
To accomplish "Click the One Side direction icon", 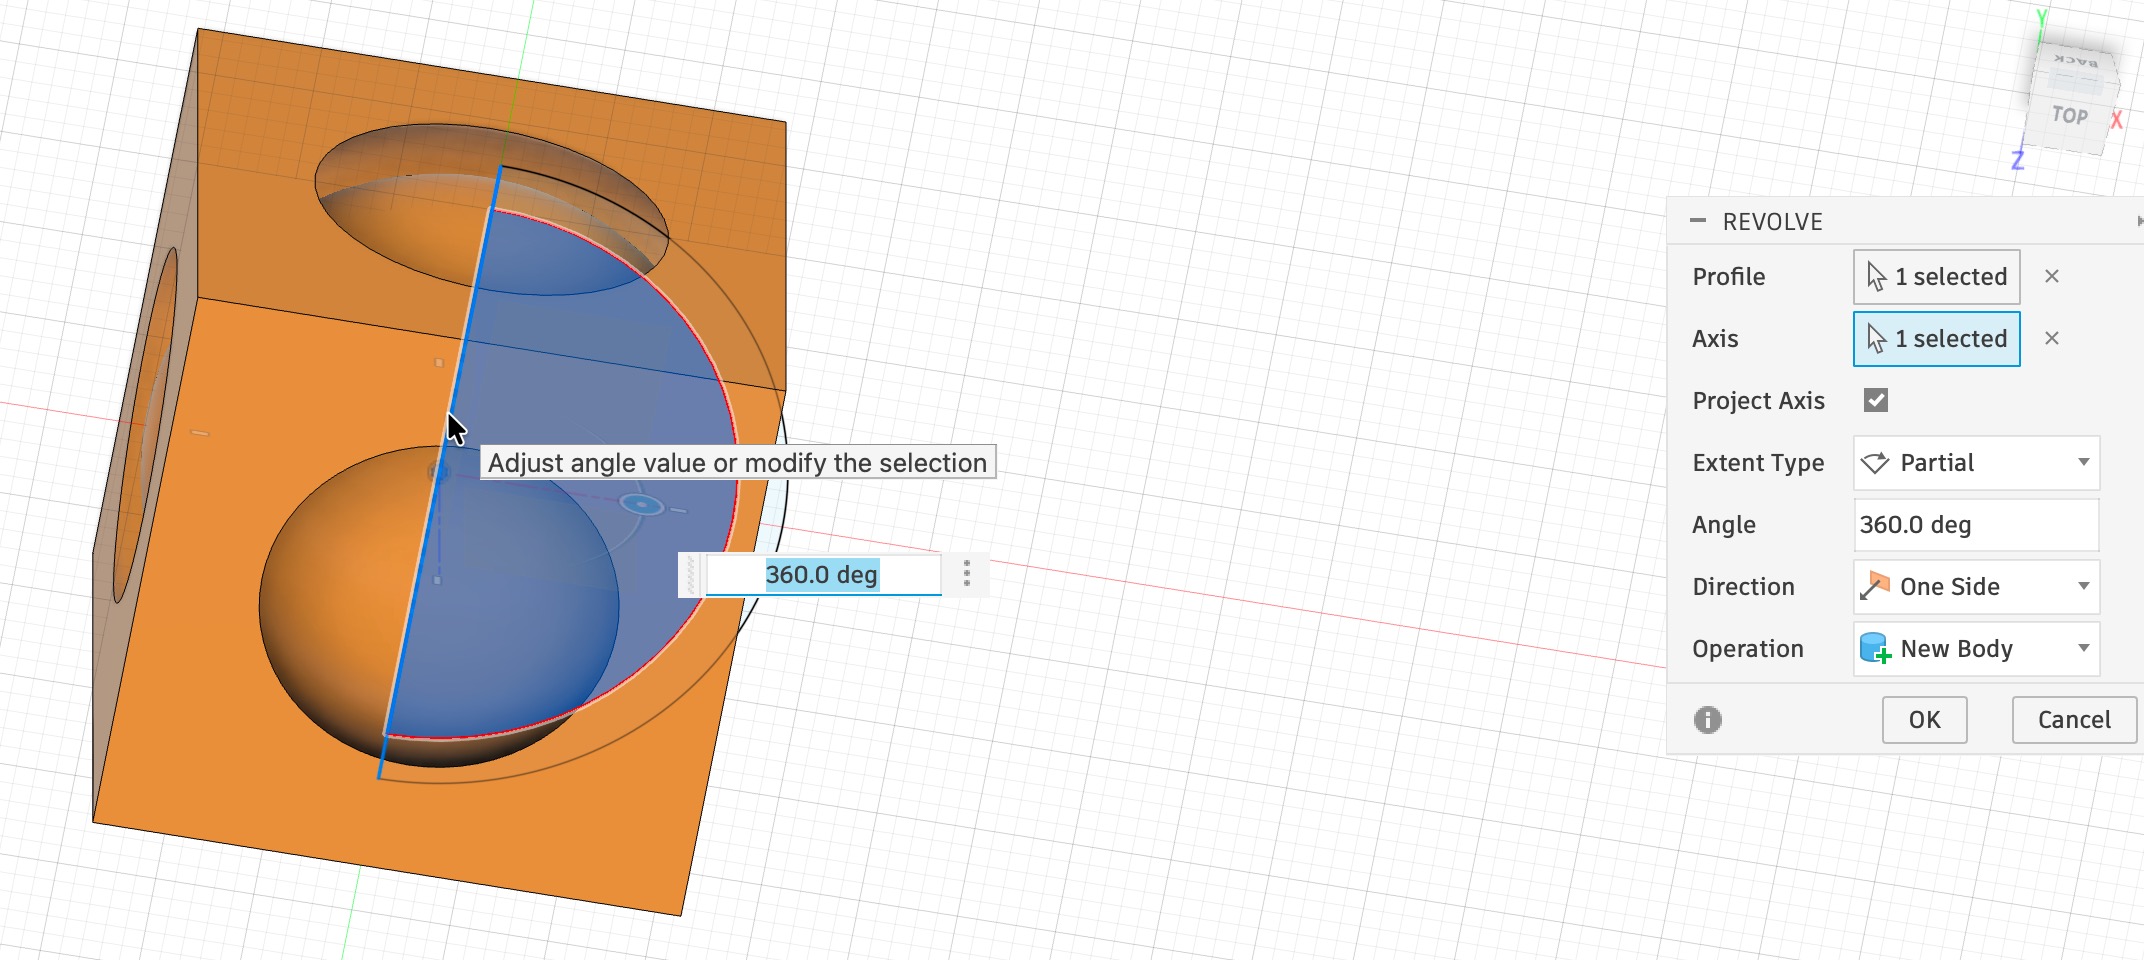I will click(x=1875, y=586).
